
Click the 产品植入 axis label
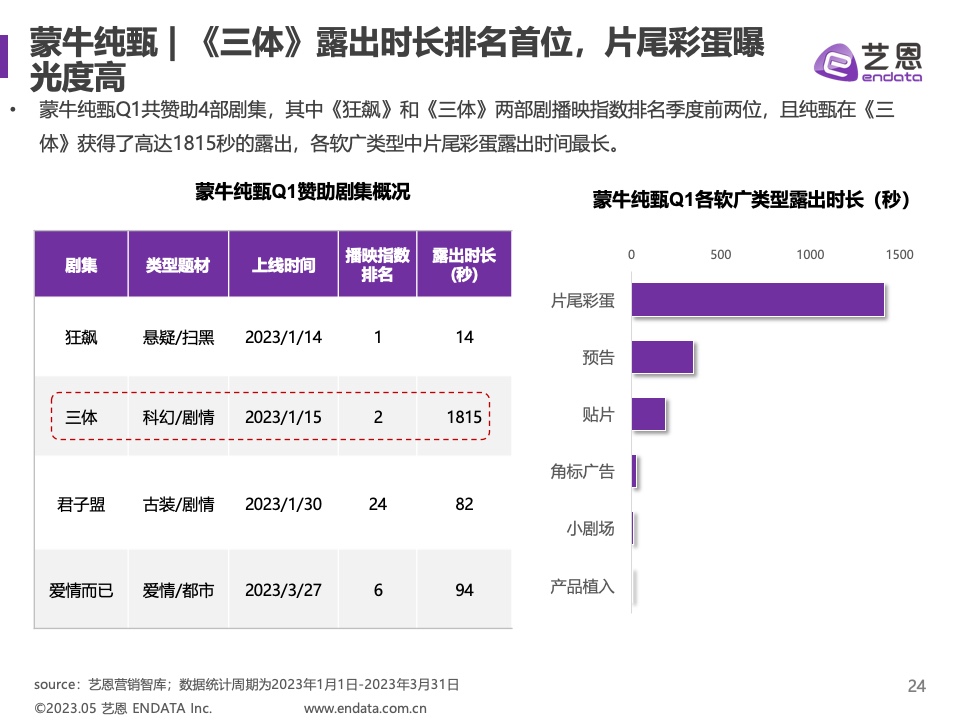(582, 587)
